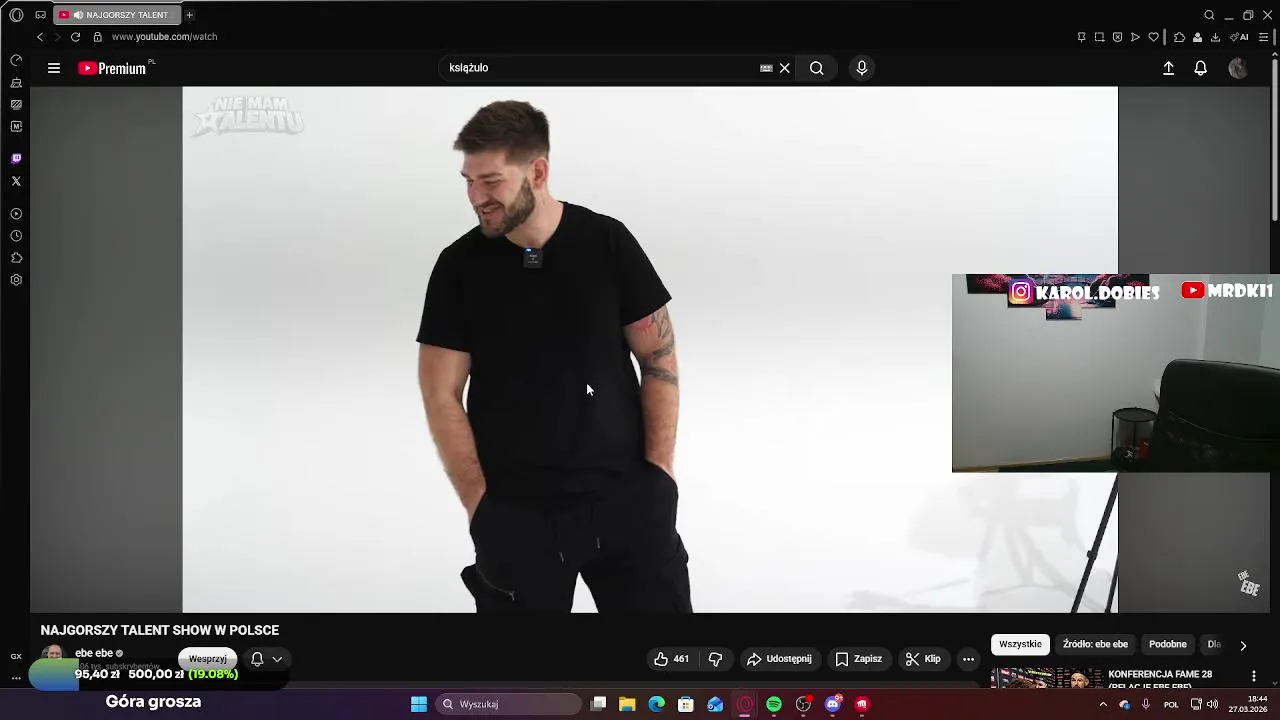Open the ad blocker shield icon
Image resolution: width=1280 pixels, height=720 pixels.
point(1117,37)
